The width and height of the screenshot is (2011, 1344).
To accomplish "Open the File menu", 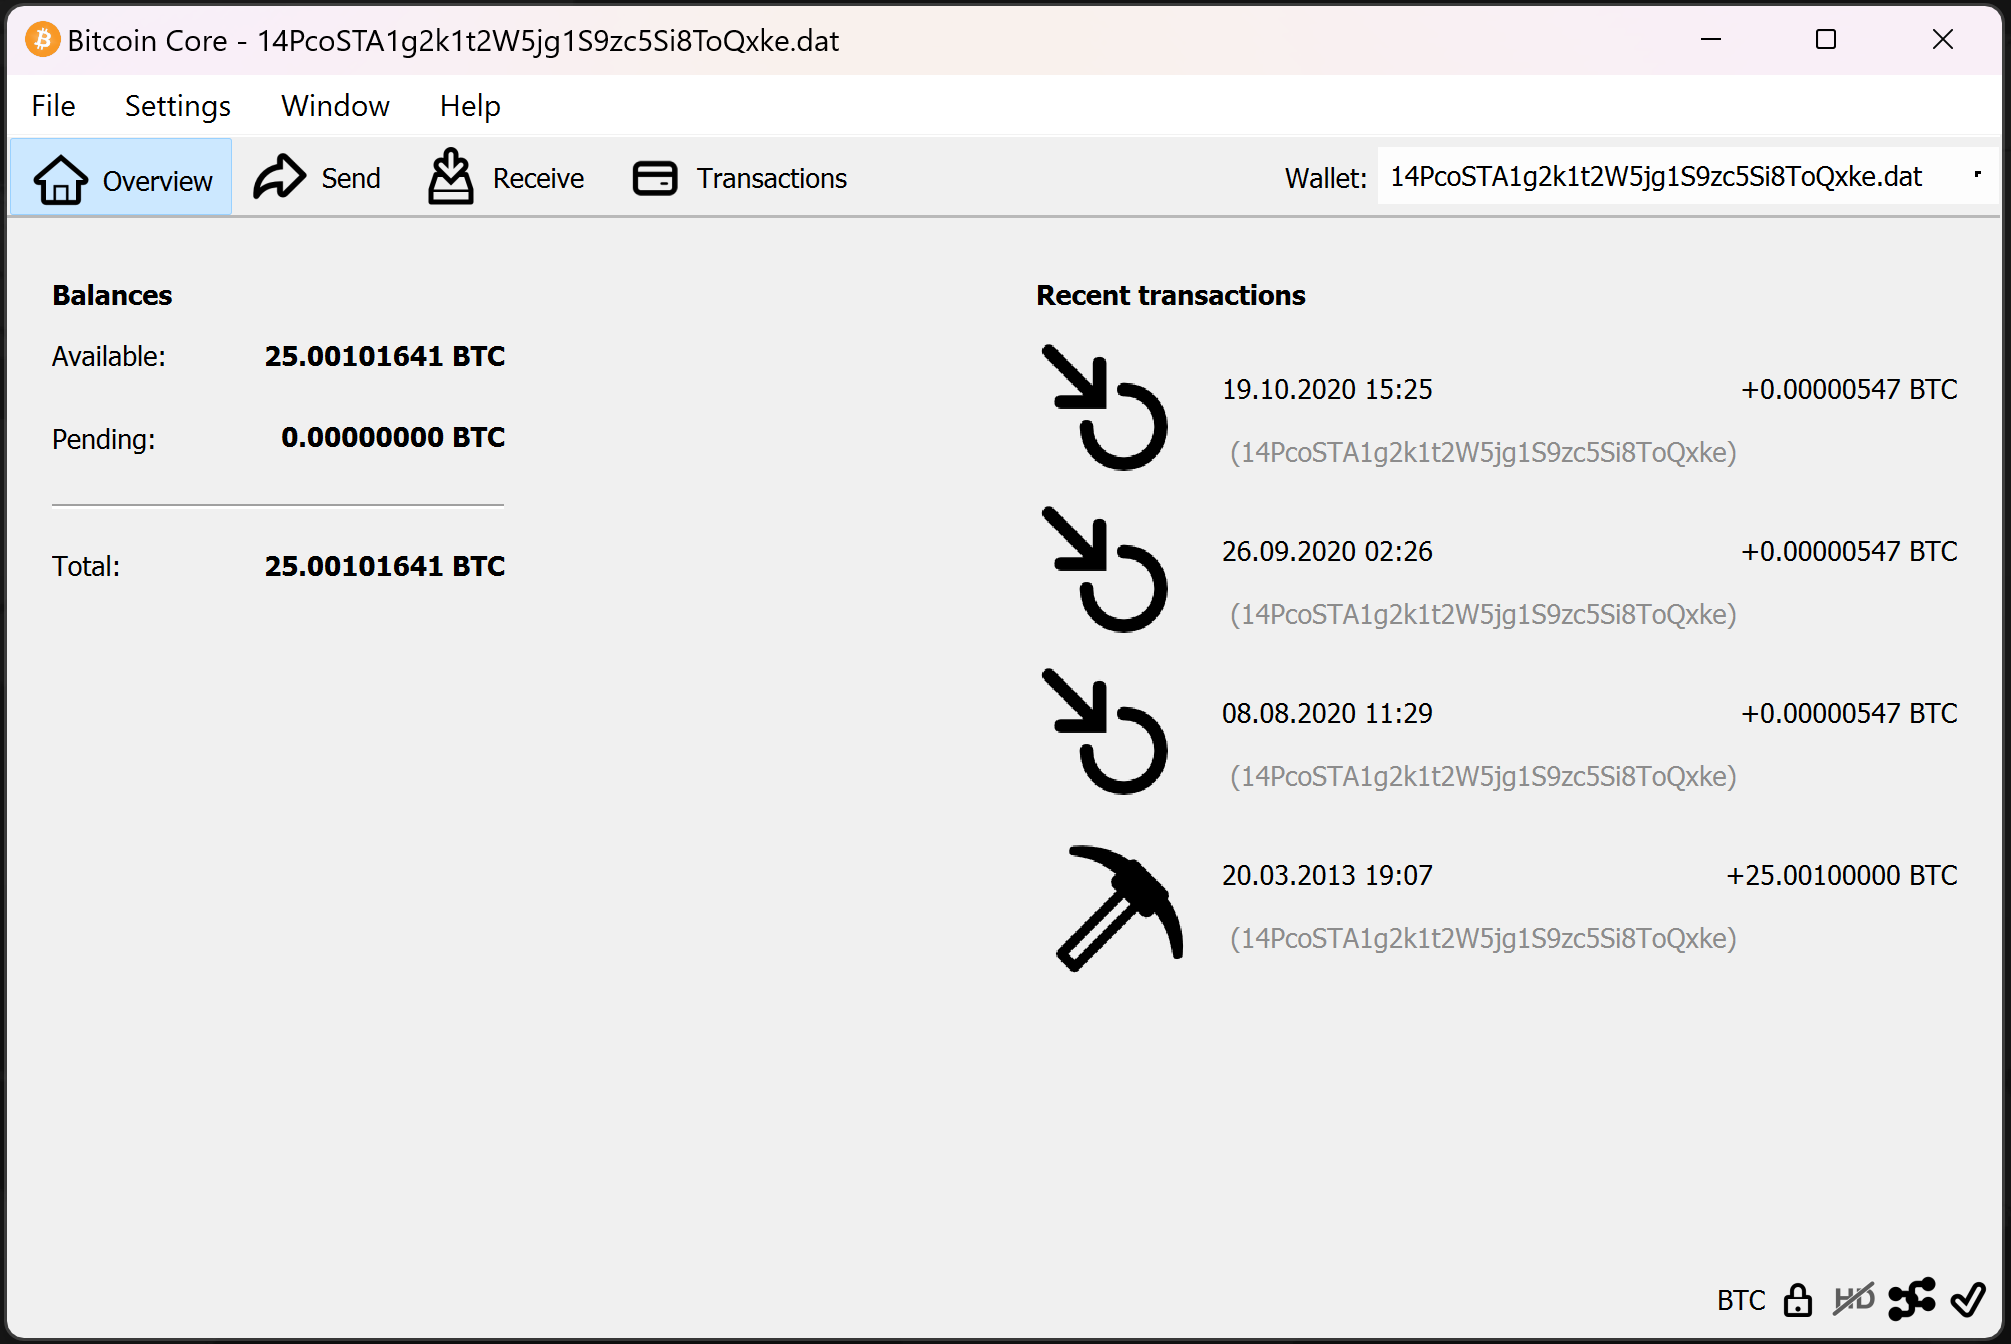I will pyautogui.click(x=53, y=106).
